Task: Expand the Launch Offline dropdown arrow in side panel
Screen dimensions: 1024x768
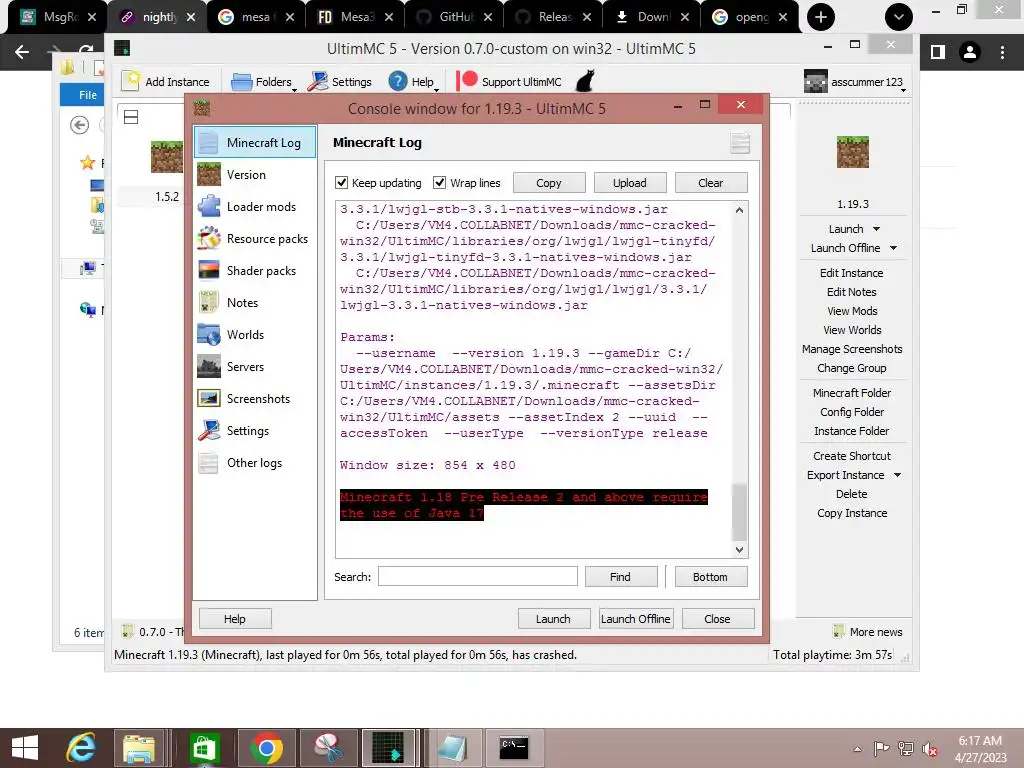Action: [x=893, y=248]
